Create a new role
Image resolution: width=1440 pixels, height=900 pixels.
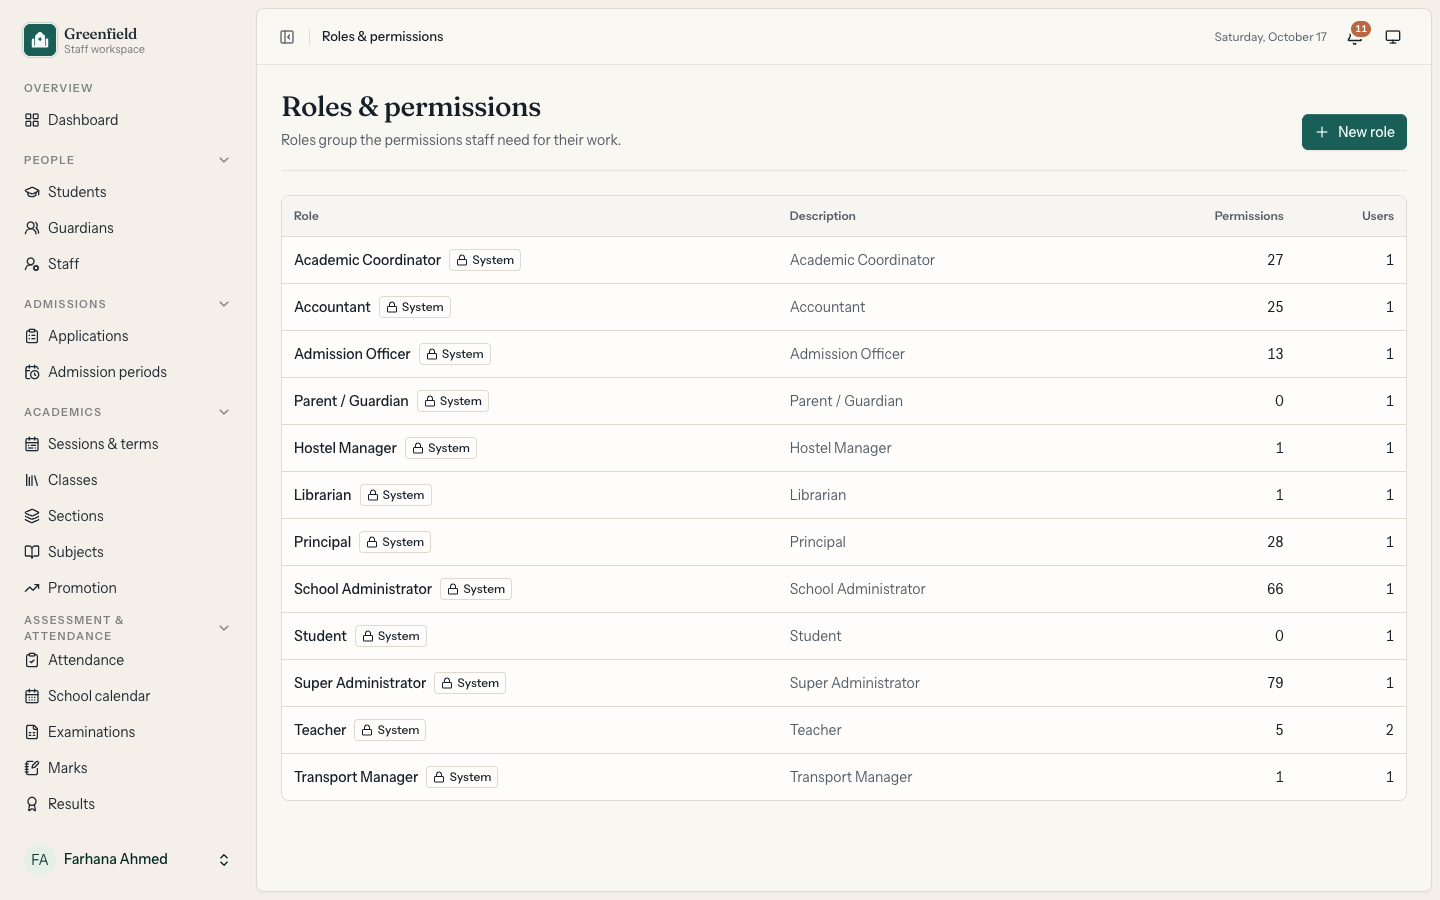[1354, 132]
